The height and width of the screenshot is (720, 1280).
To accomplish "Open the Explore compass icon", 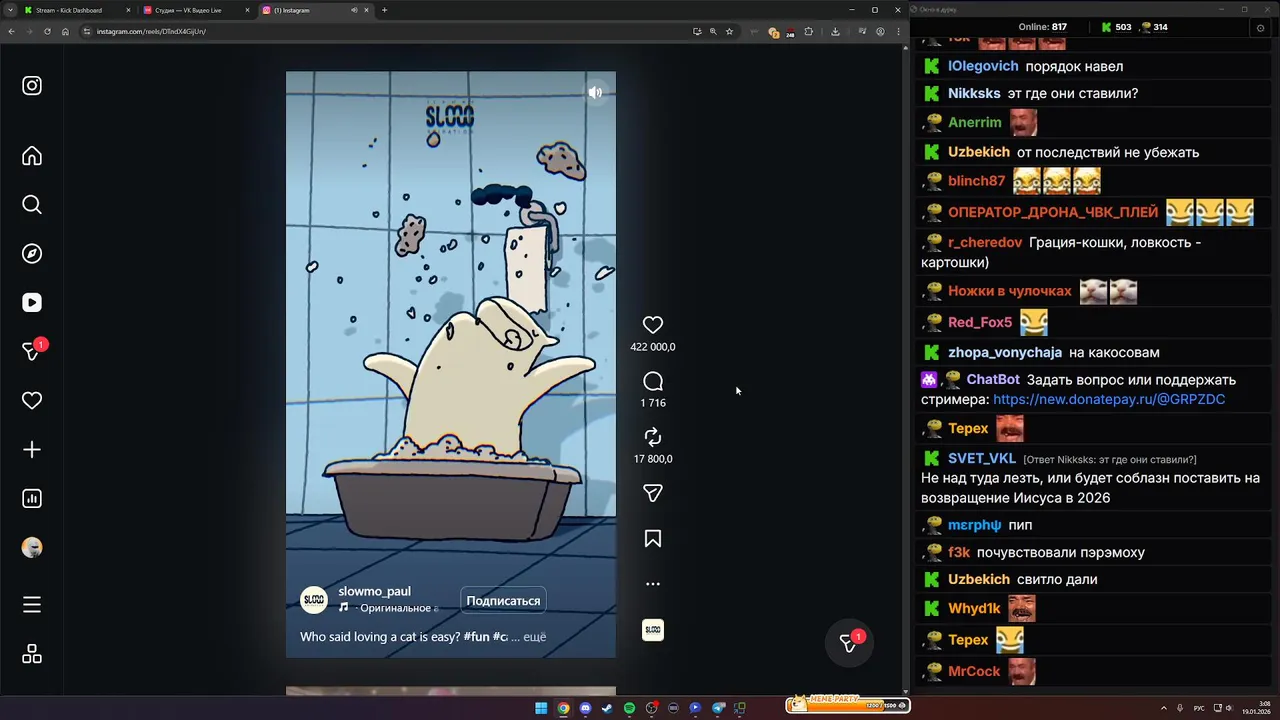I will [32, 253].
